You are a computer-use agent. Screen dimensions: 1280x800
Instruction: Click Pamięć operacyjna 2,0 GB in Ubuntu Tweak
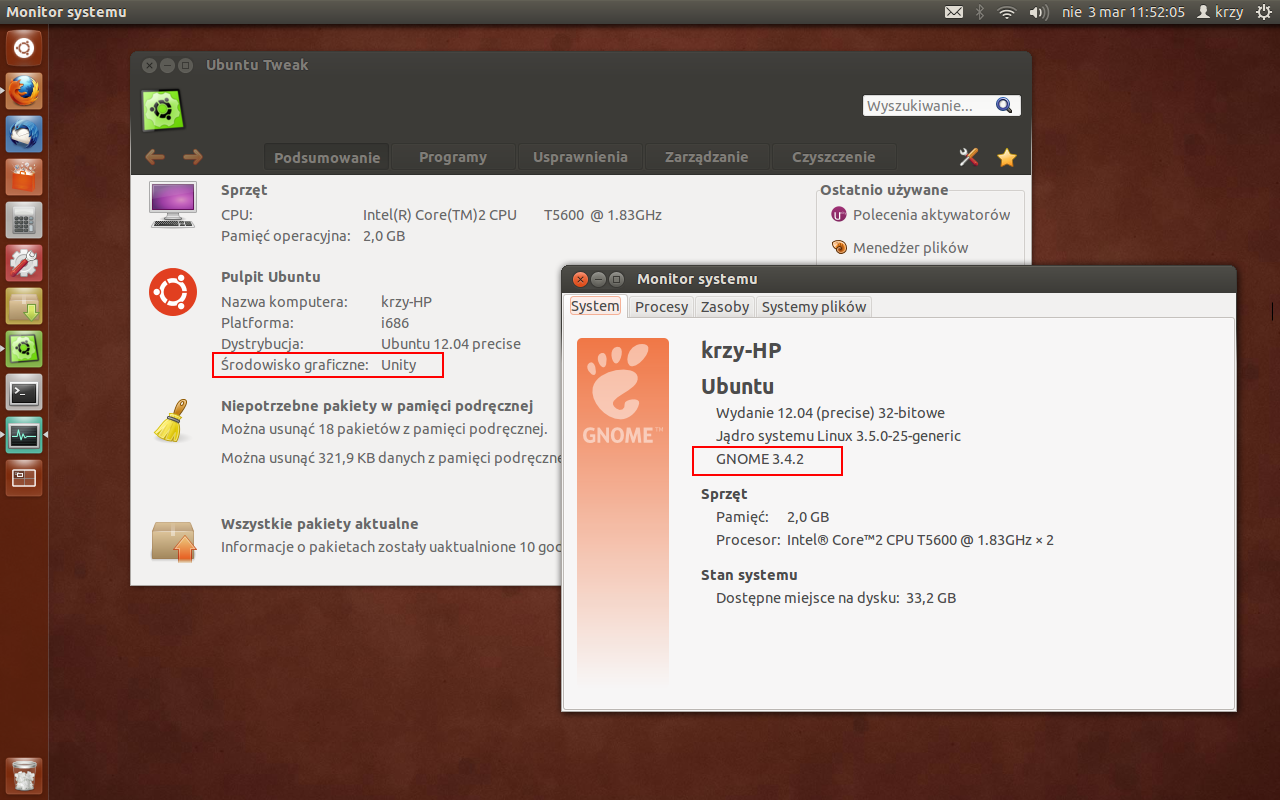point(313,236)
